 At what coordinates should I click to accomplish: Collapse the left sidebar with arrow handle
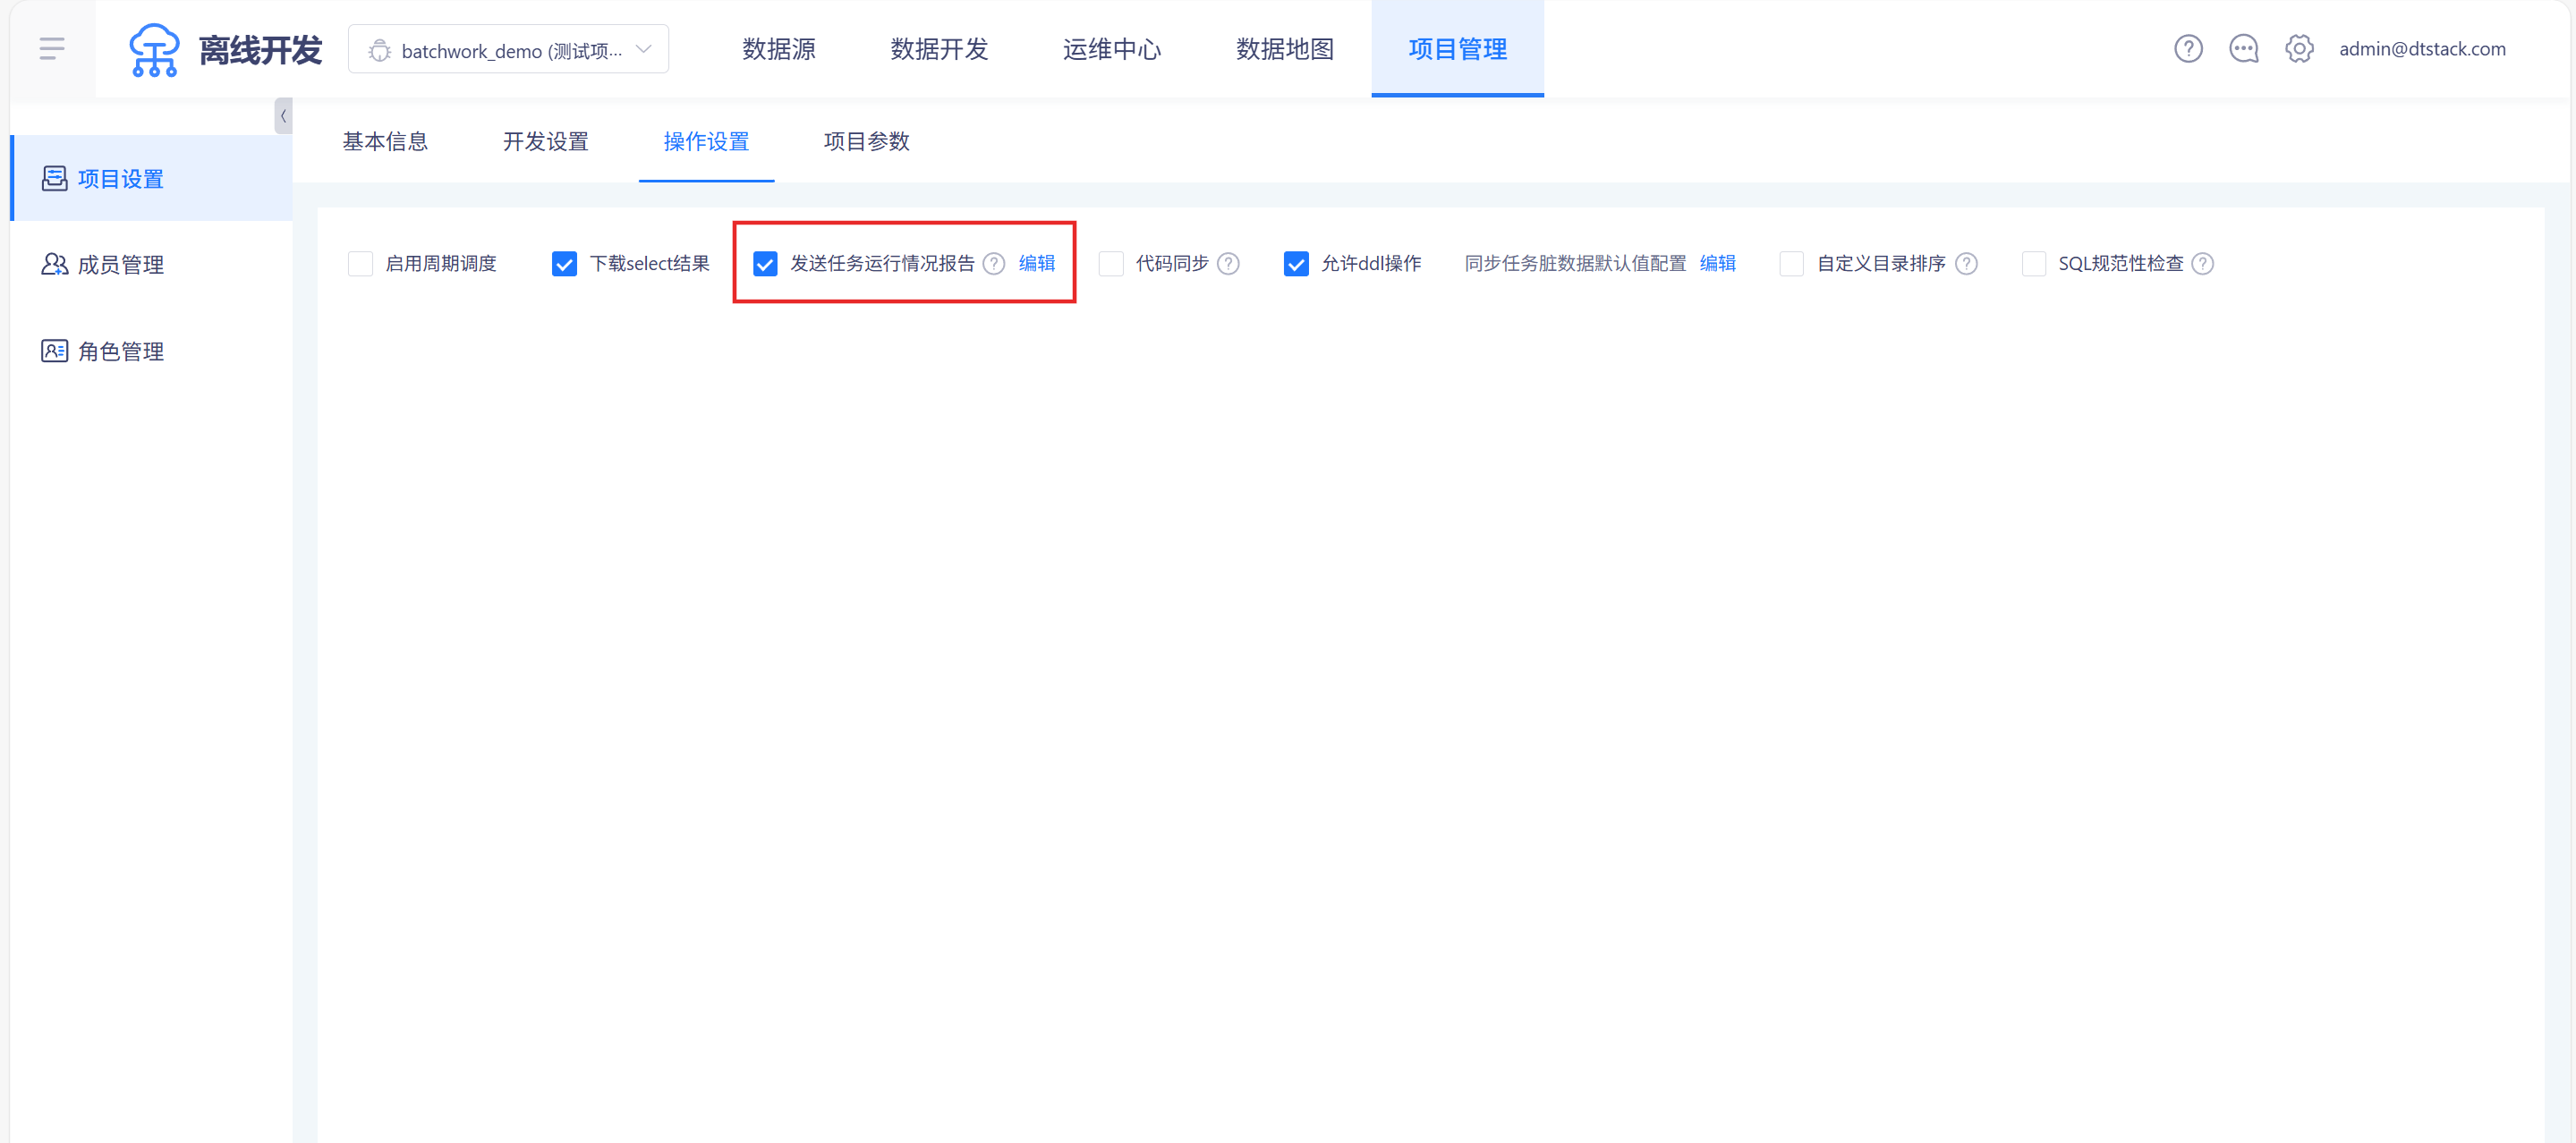click(283, 116)
